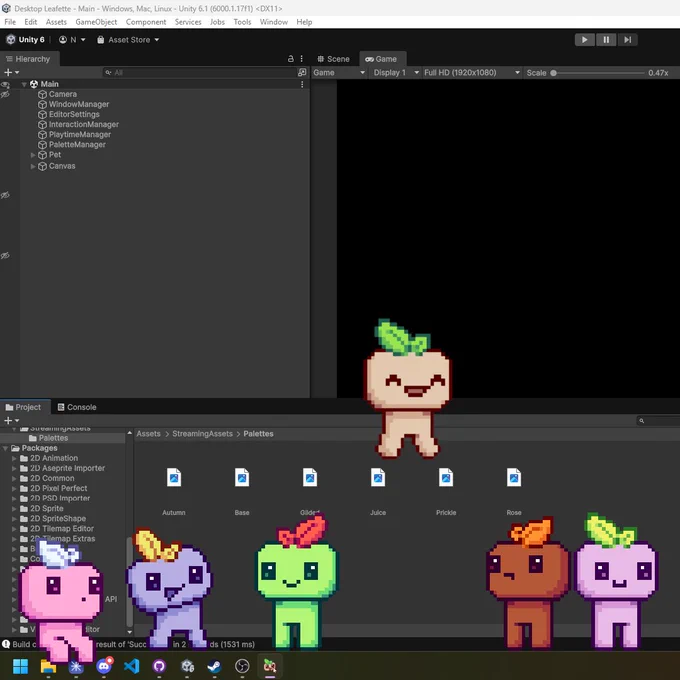Viewport: 680px width, 680px height.
Task: Toggle scene visibility eye at Main row
Action: click(5, 85)
